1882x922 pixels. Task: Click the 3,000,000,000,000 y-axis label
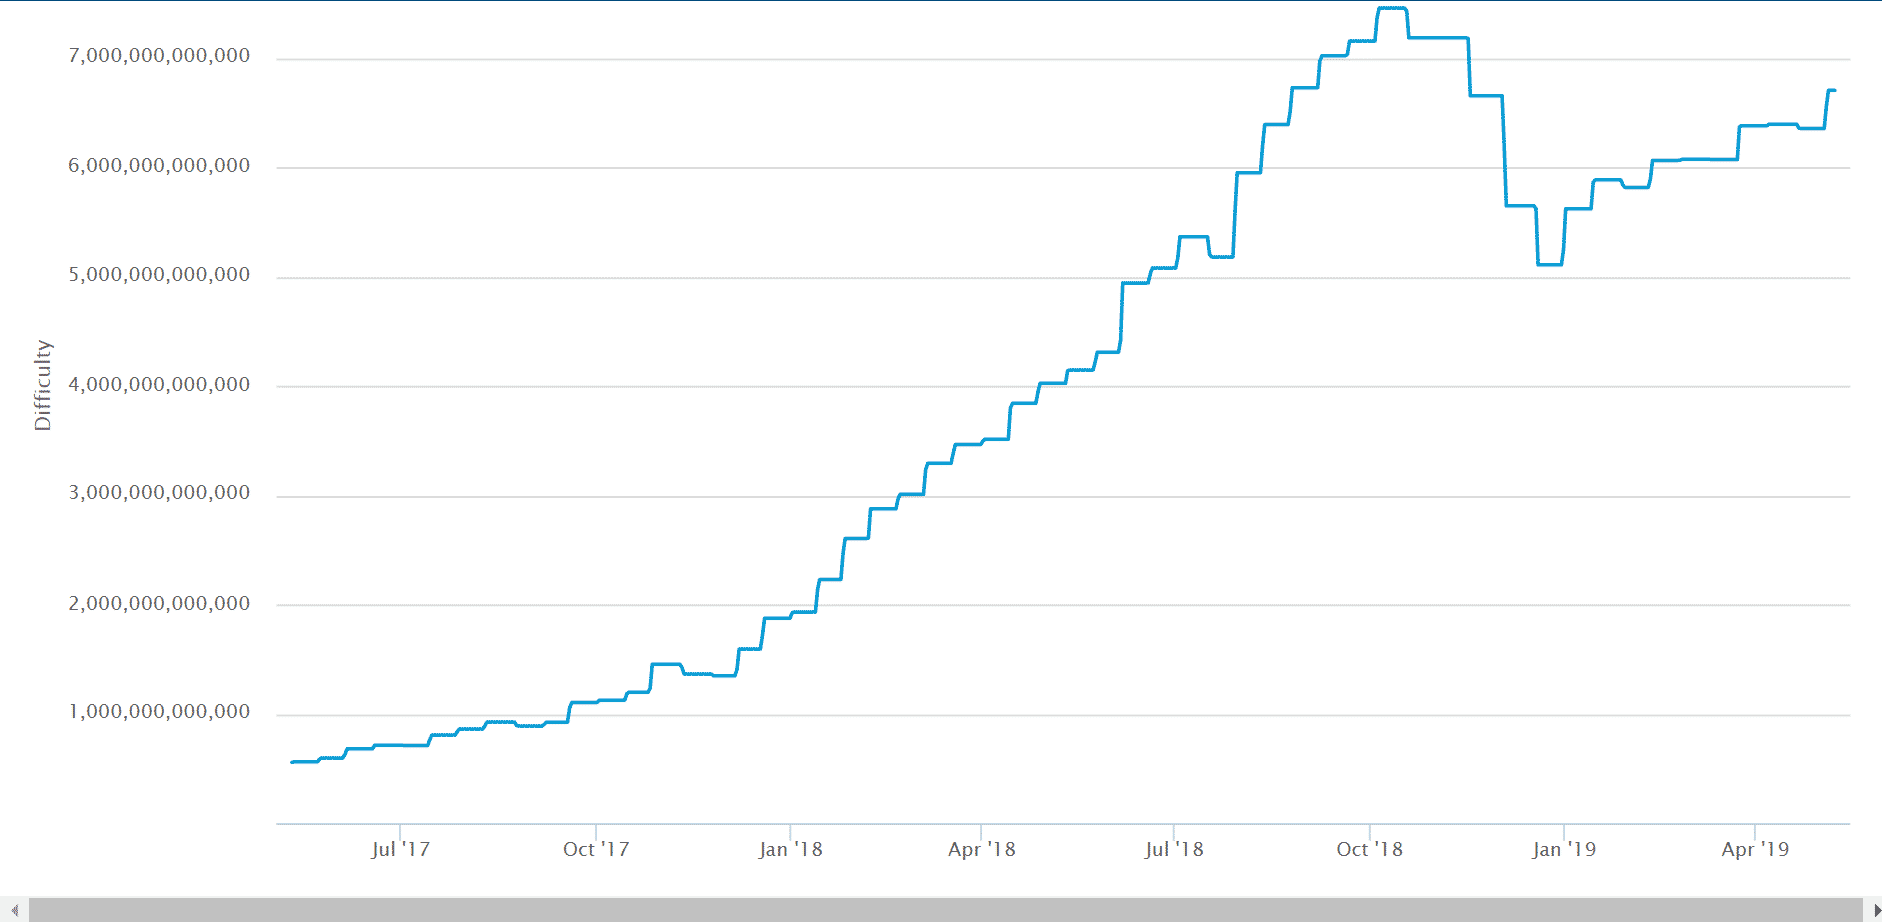(x=159, y=493)
